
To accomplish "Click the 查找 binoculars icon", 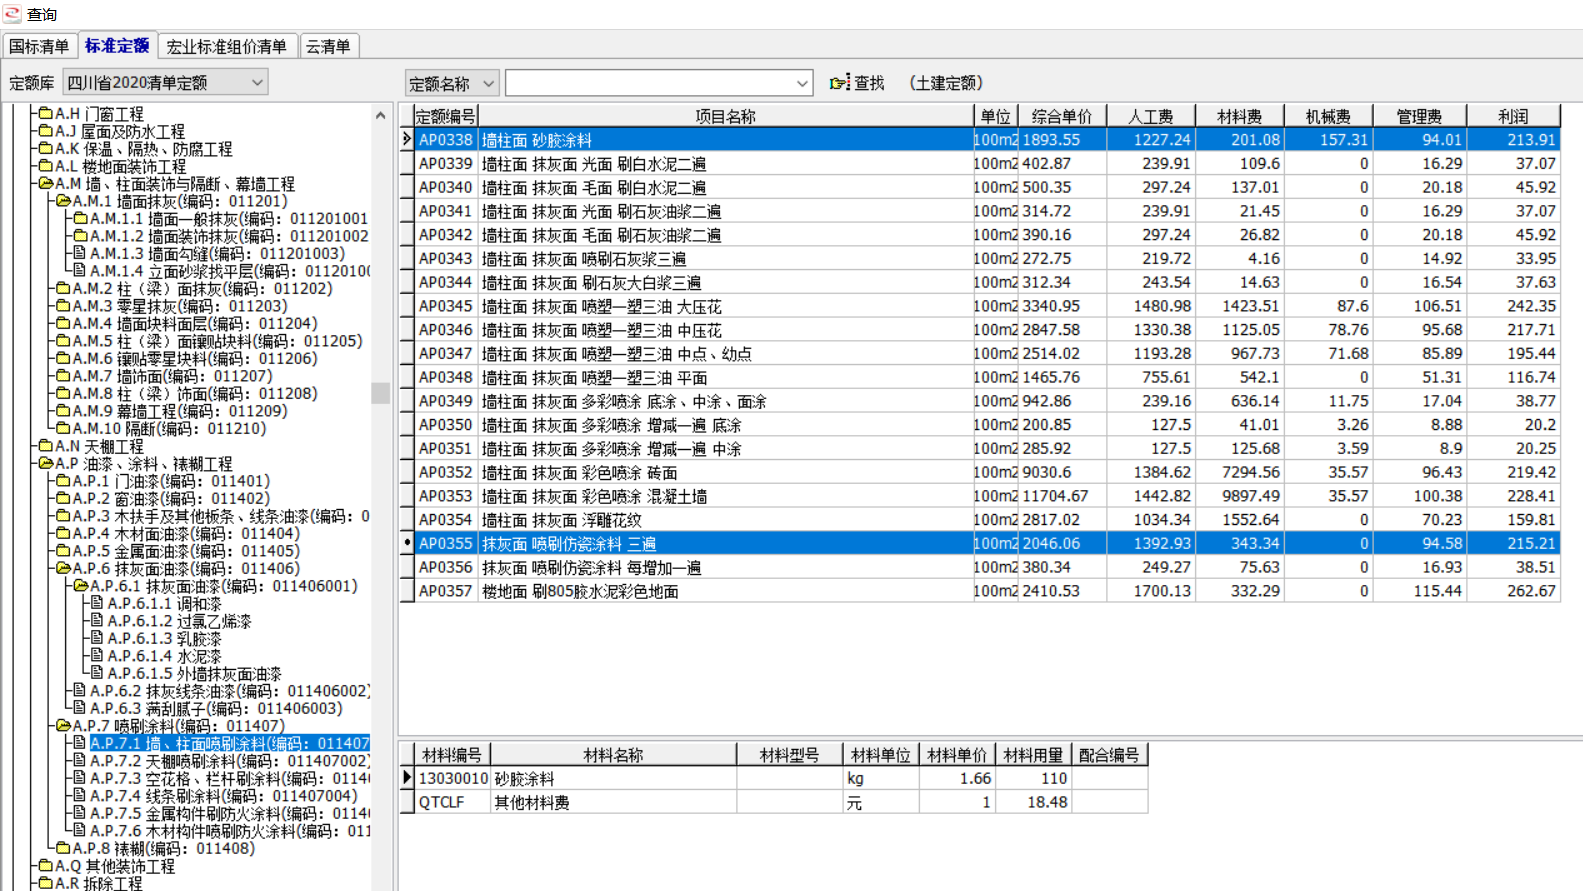I will [x=840, y=83].
